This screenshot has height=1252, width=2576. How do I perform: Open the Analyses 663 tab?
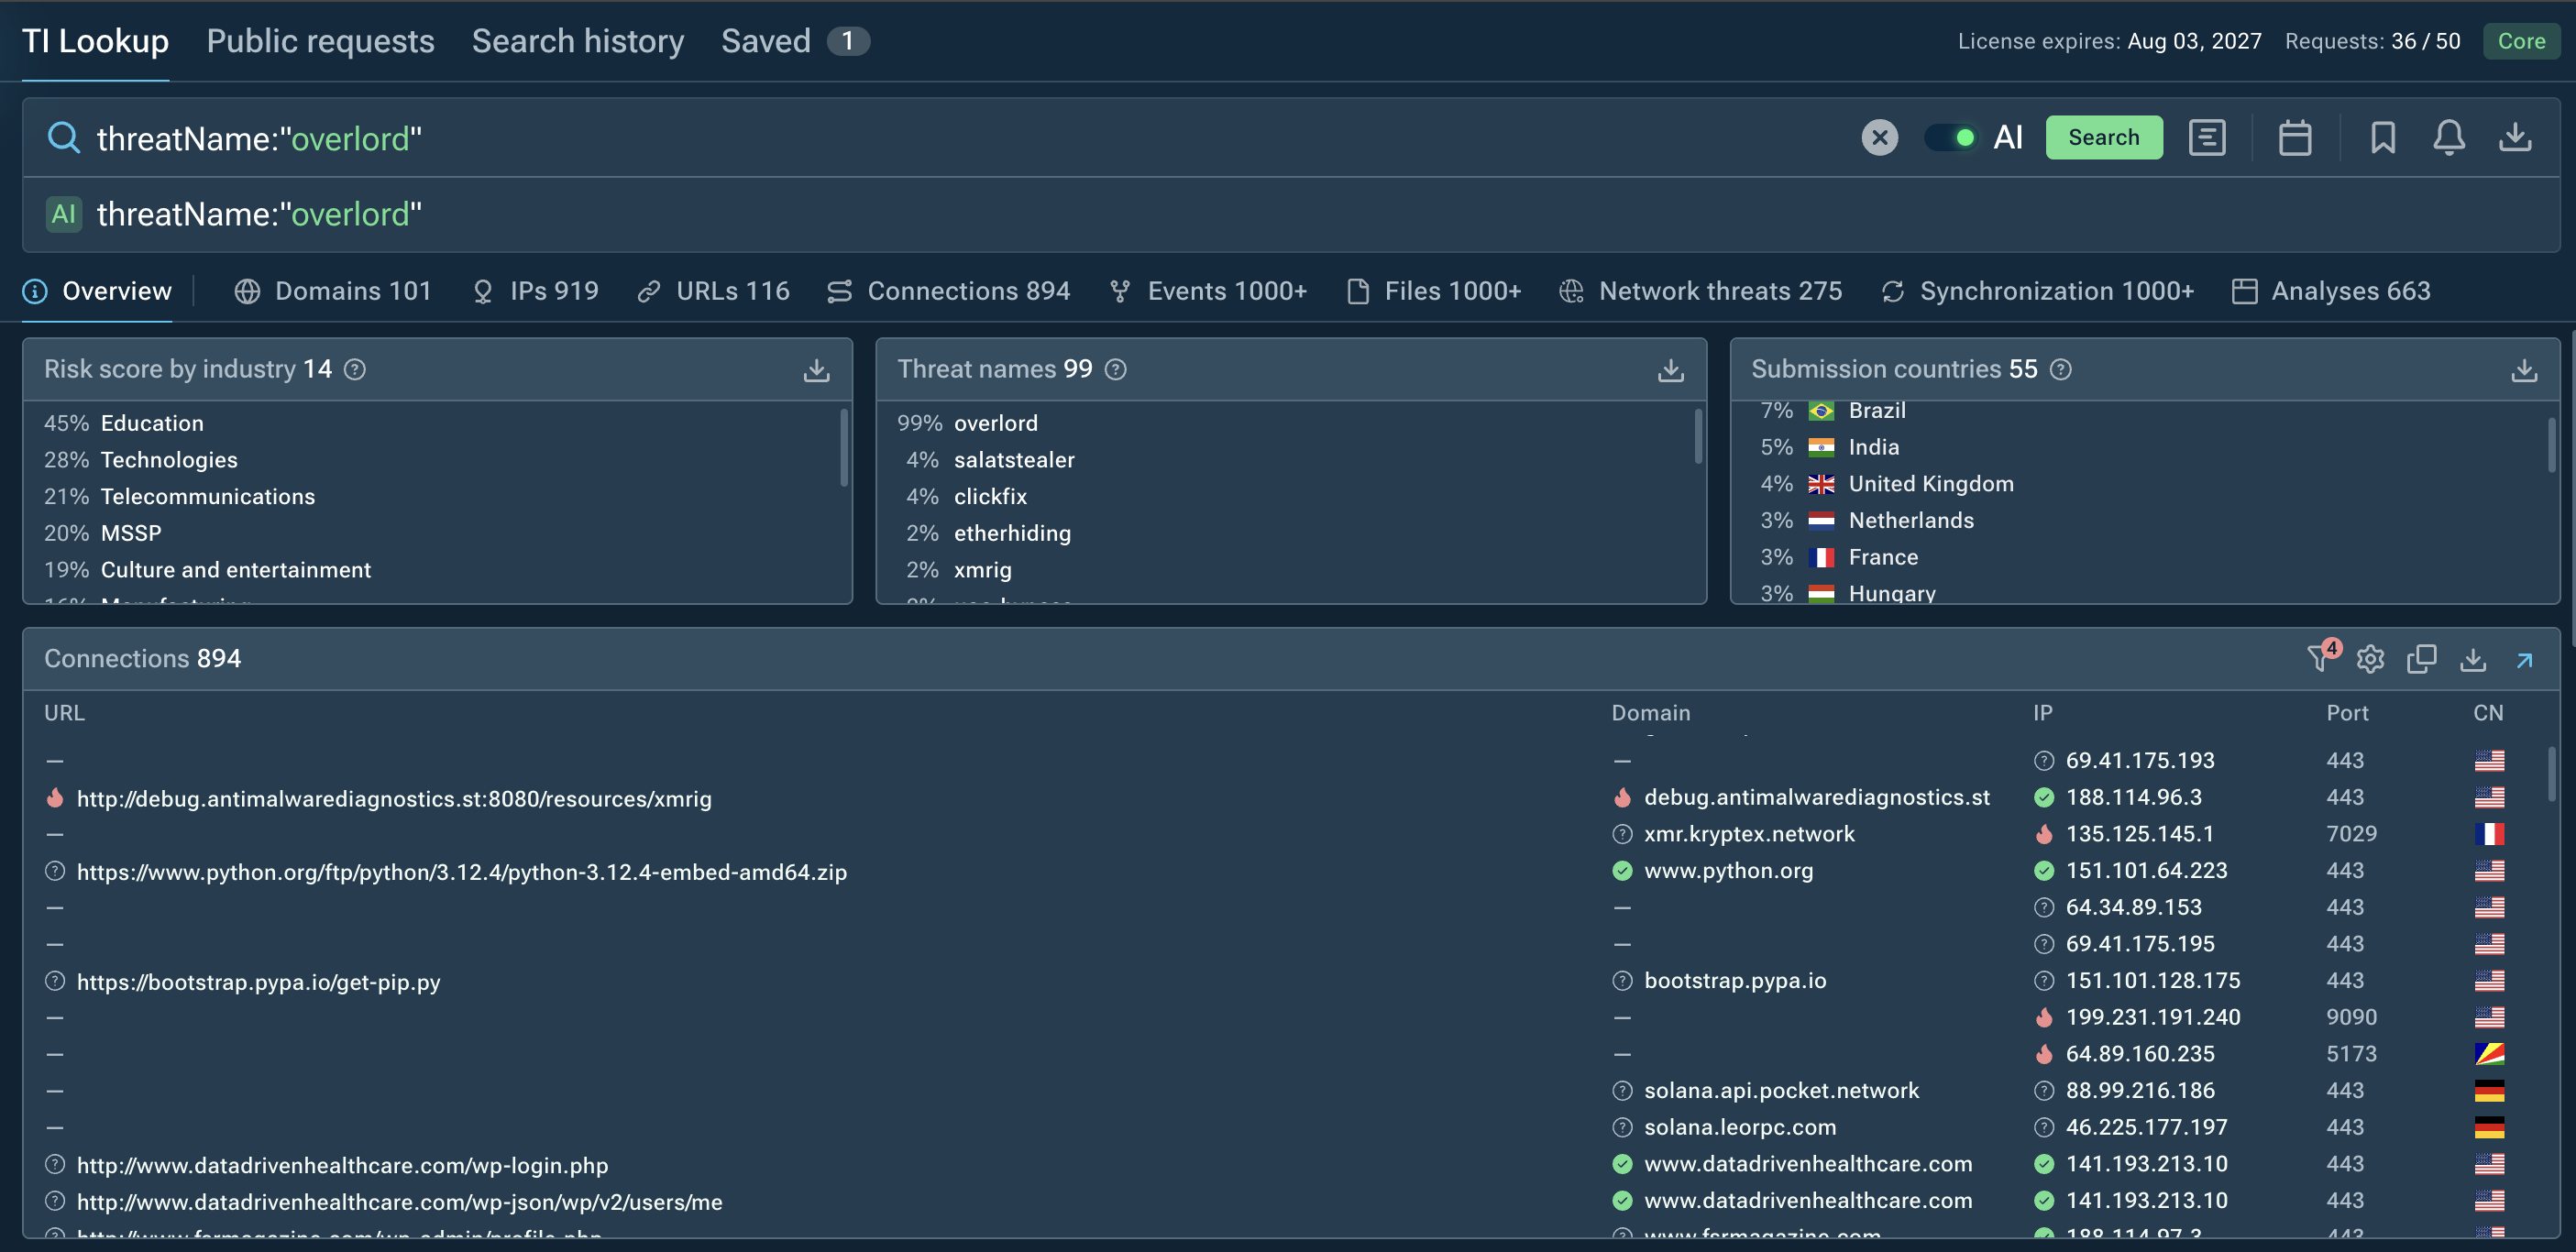pyautogui.click(x=2331, y=291)
